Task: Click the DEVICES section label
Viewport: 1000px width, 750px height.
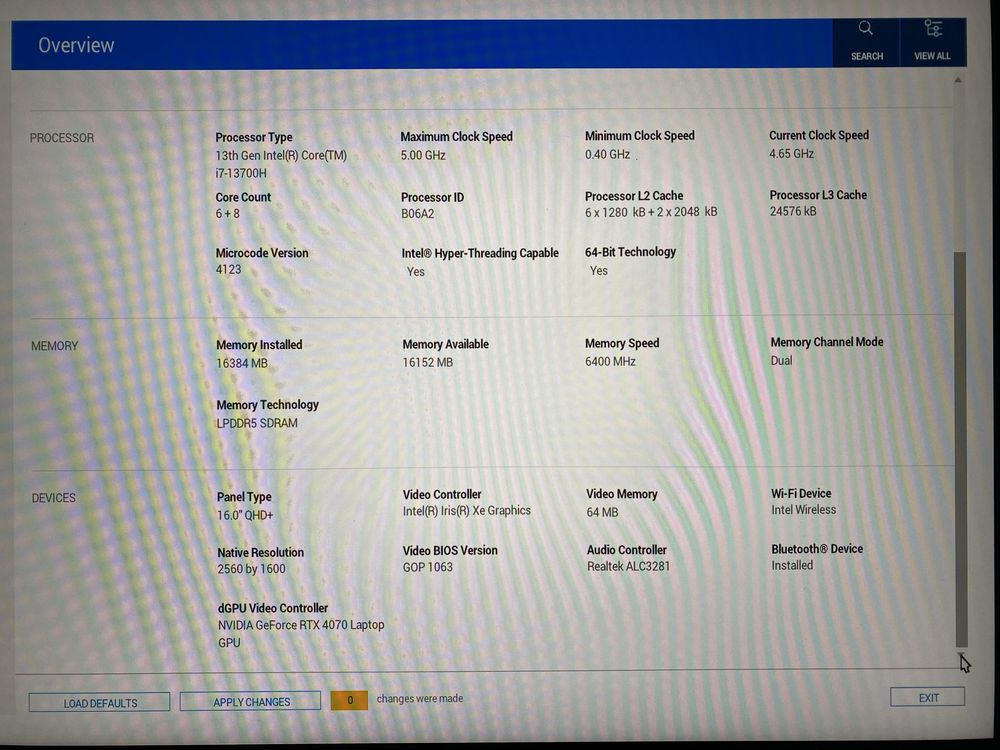Action: tap(54, 497)
